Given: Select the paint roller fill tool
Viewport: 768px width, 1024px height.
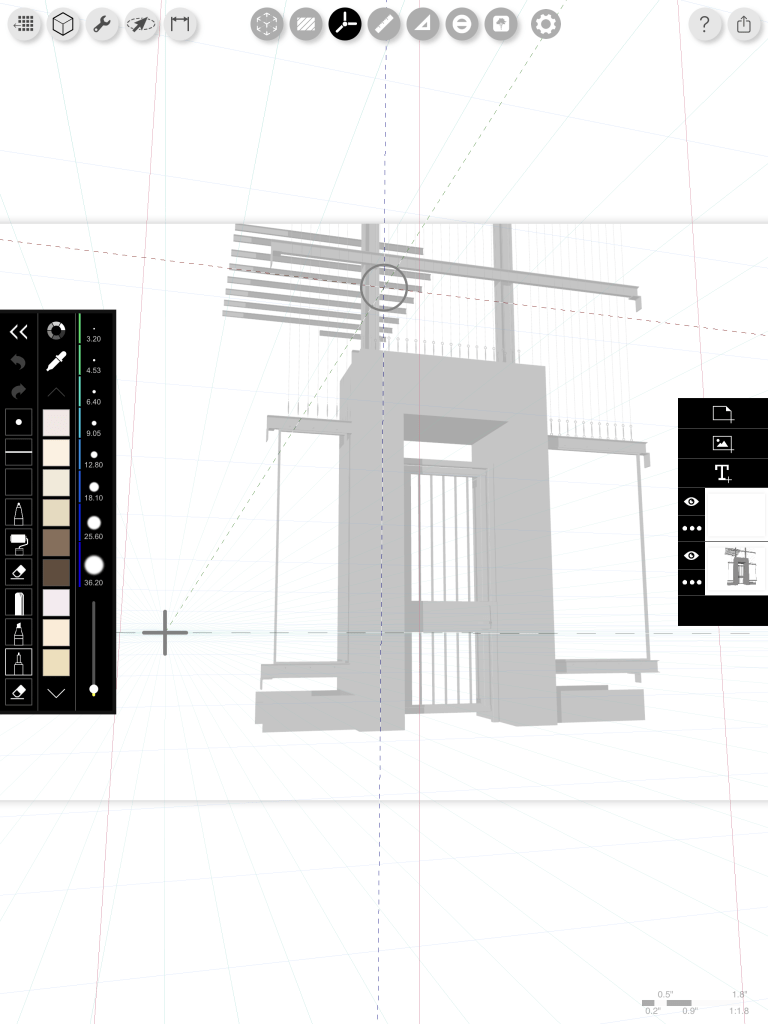Looking at the screenshot, I should 18,543.
